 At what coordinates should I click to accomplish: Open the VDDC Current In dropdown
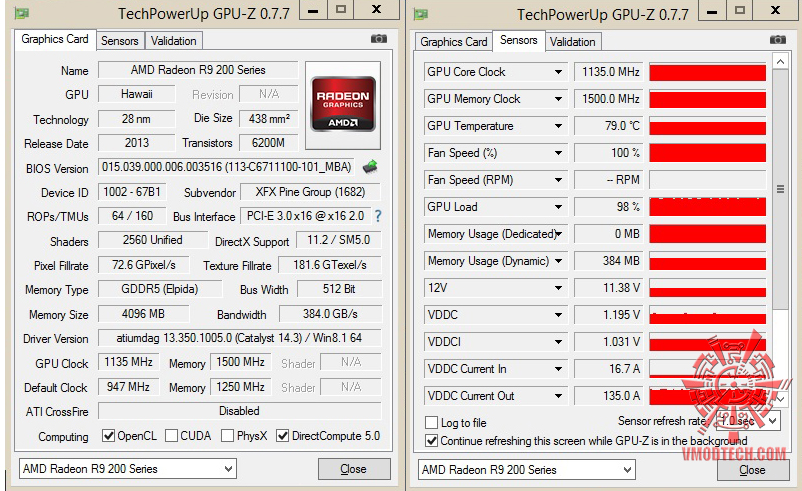[559, 369]
